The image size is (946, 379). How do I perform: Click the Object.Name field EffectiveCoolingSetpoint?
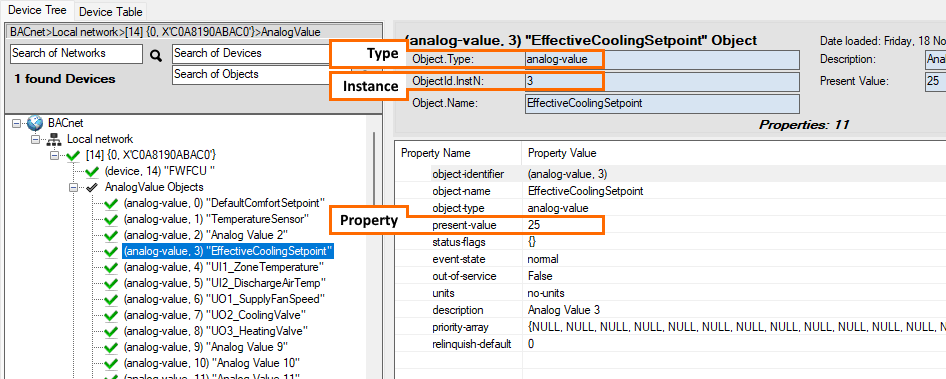[x=662, y=103]
